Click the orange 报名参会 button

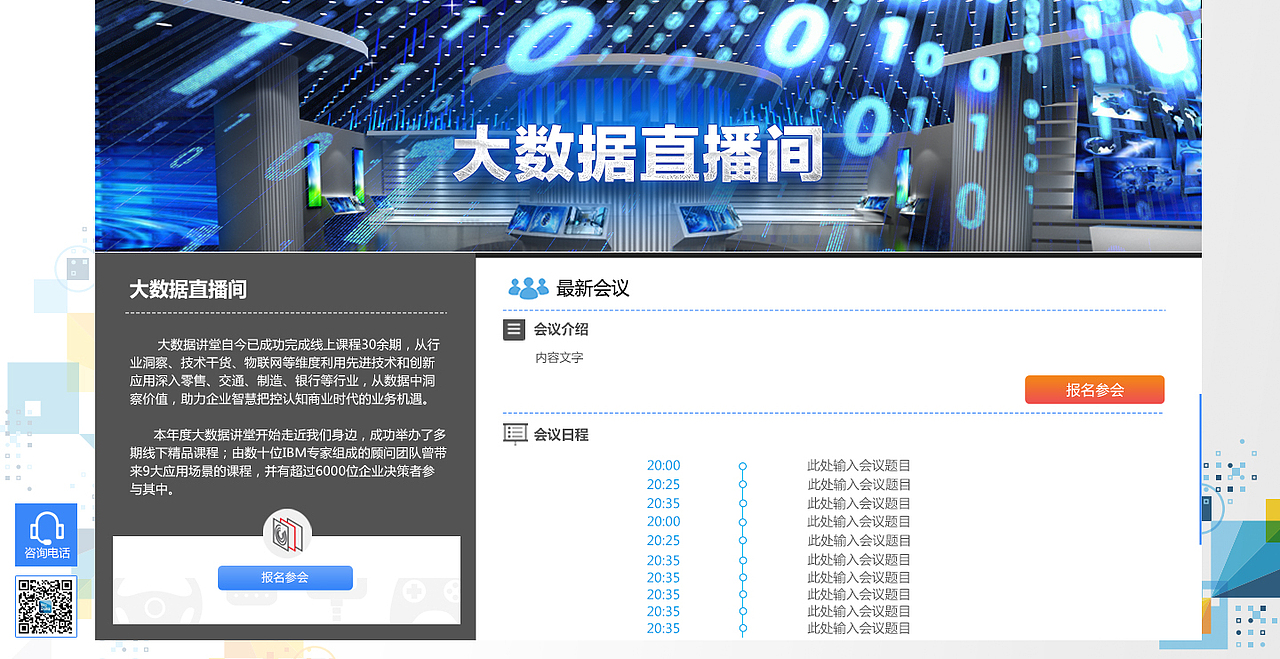point(1094,389)
